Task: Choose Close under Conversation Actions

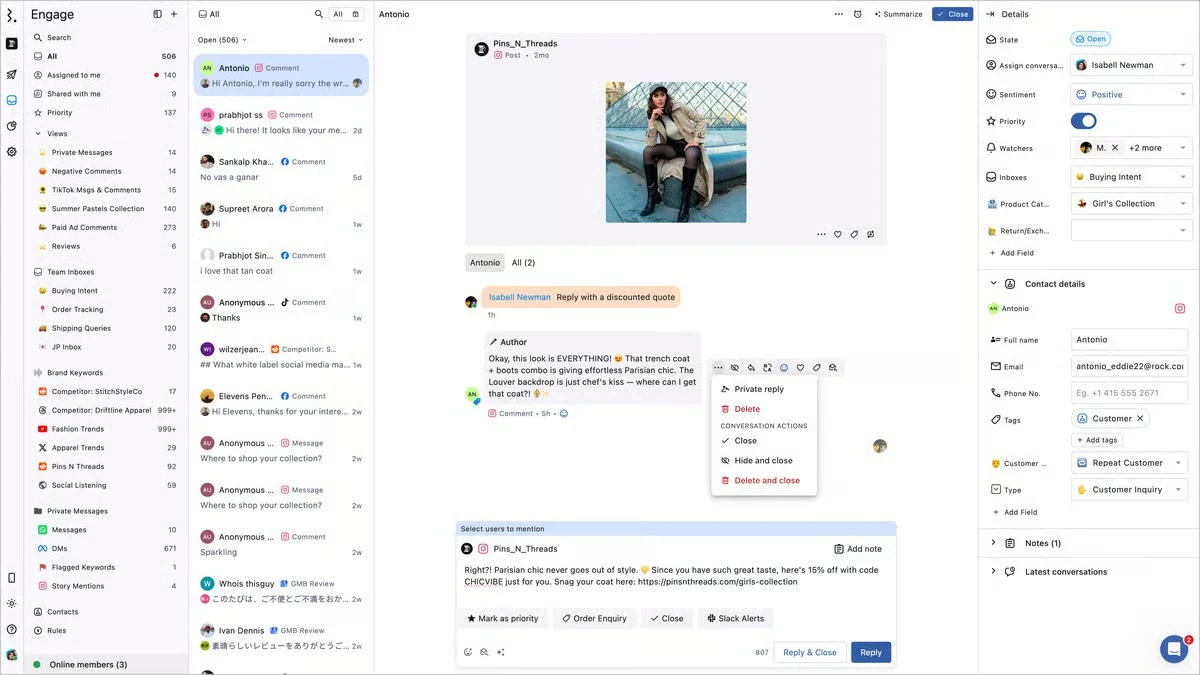Action: (x=764, y=441)
